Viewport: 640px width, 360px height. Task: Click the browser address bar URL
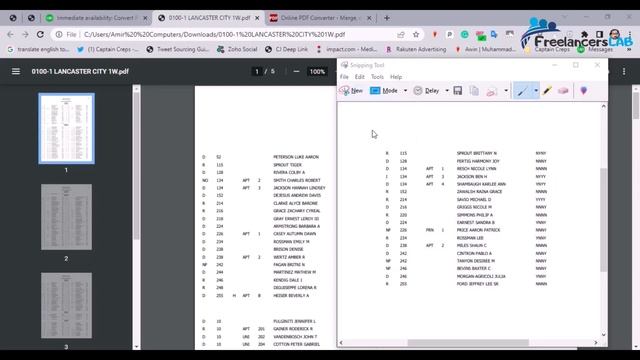point(214,35)
